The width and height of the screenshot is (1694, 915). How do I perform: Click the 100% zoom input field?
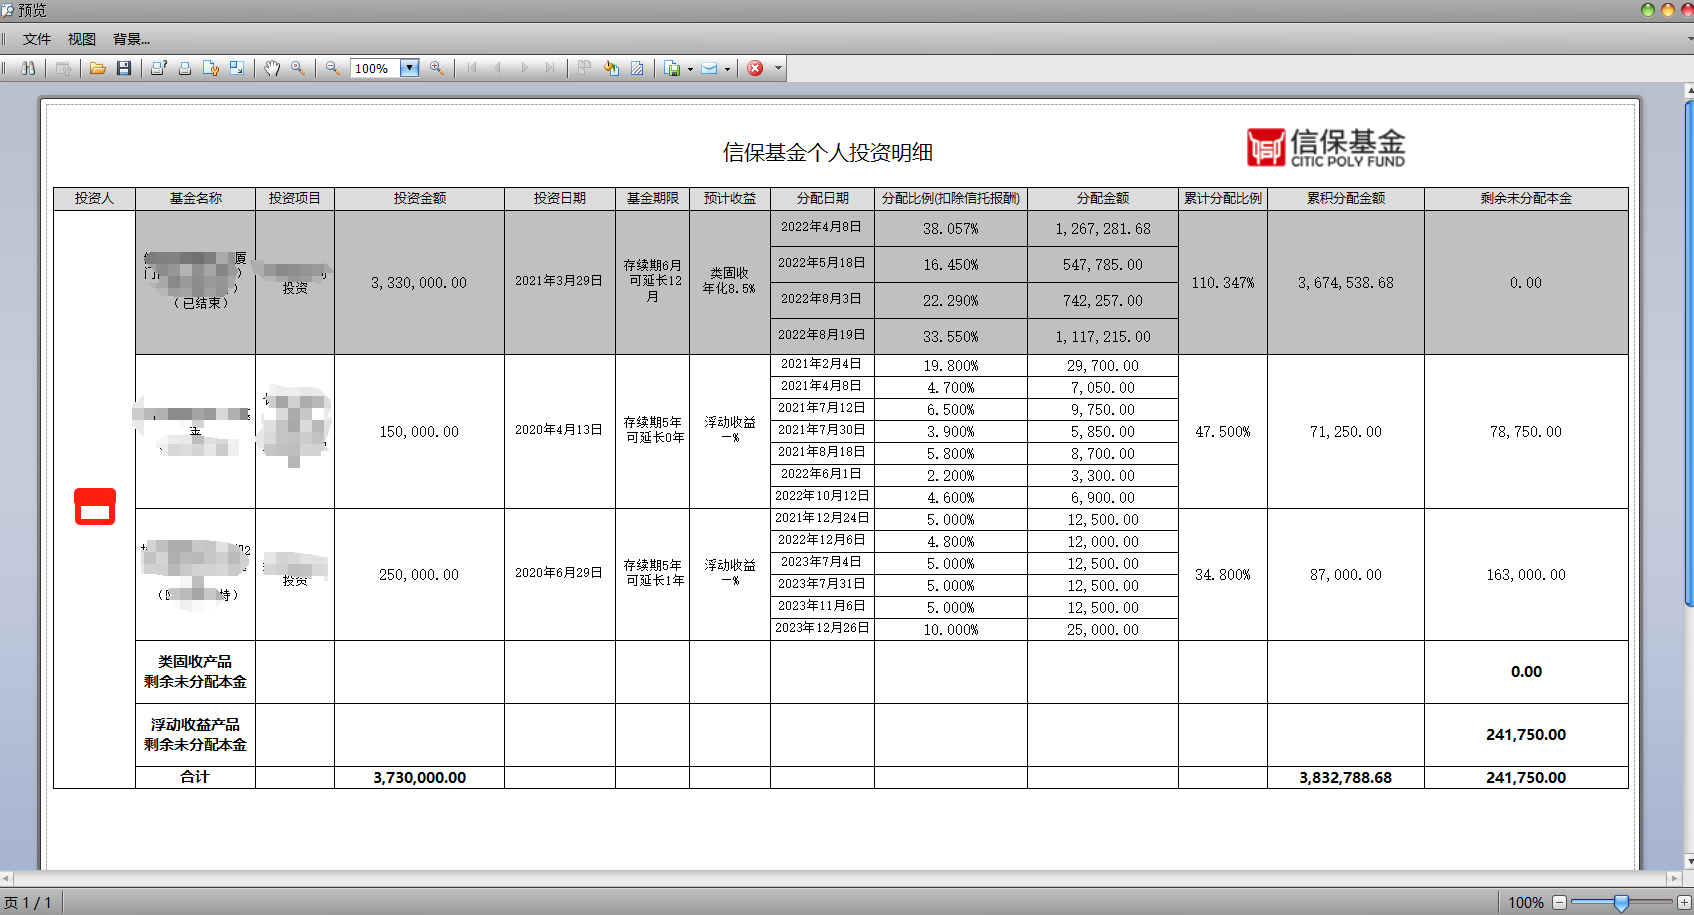click(376, 68)
